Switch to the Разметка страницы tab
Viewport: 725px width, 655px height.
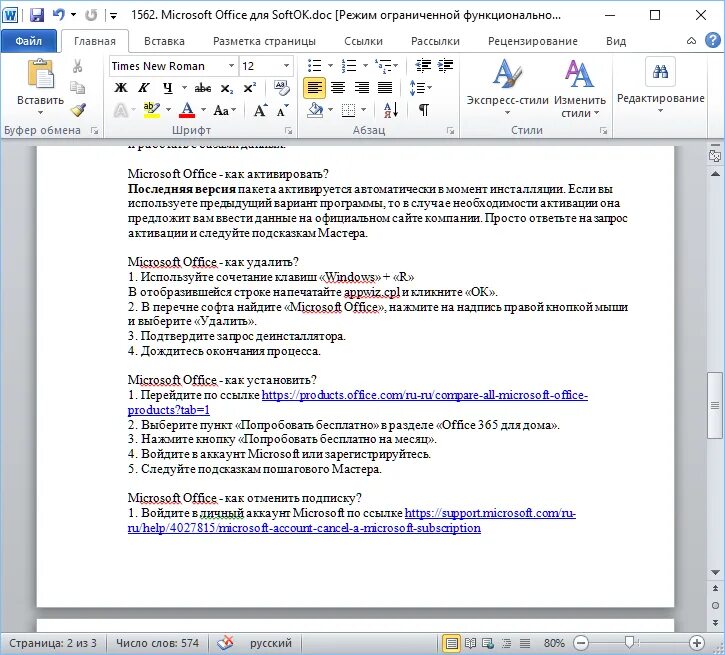(264, 41)
